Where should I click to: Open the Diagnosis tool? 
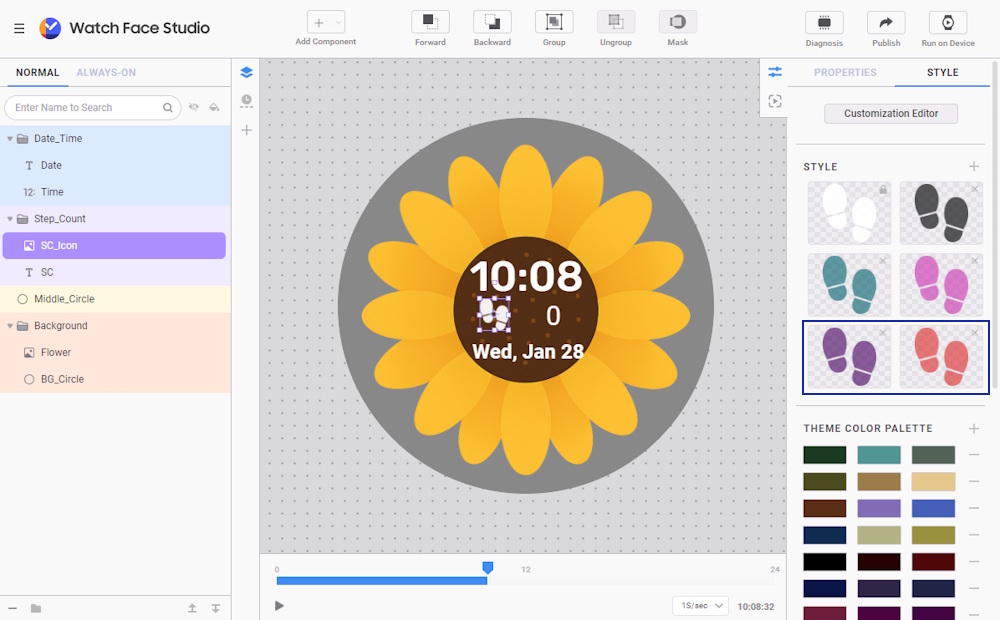tap(824, 22)
